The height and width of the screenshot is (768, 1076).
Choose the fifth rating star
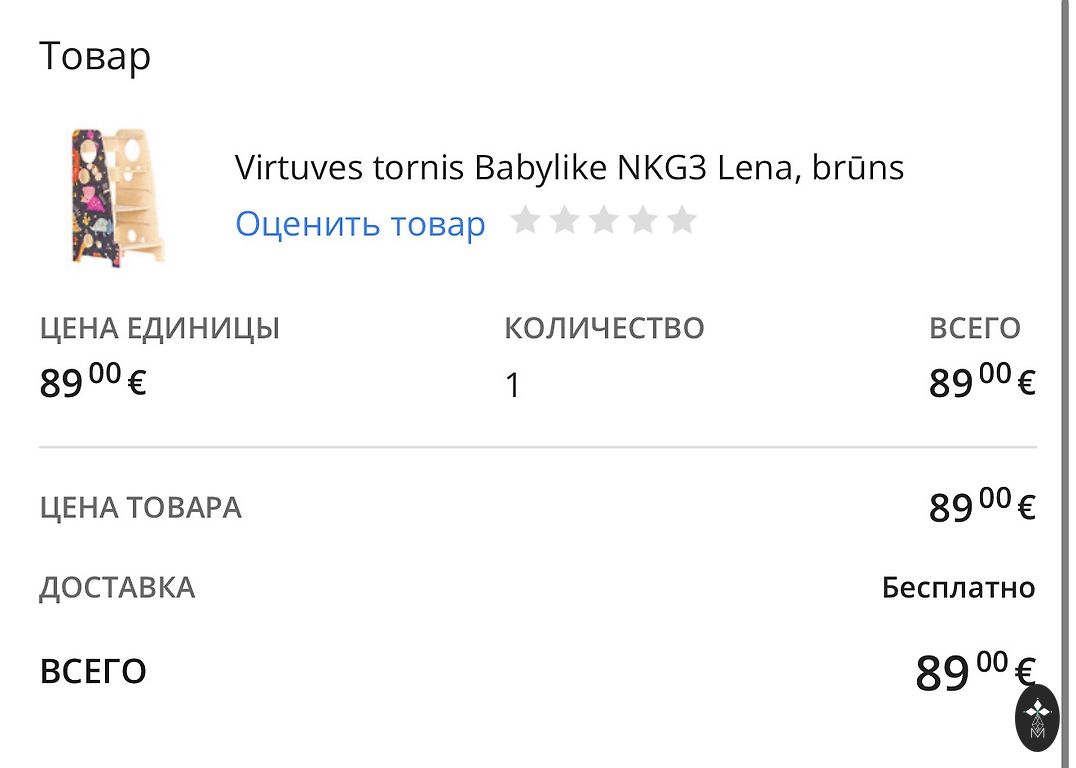click(681, 220)
